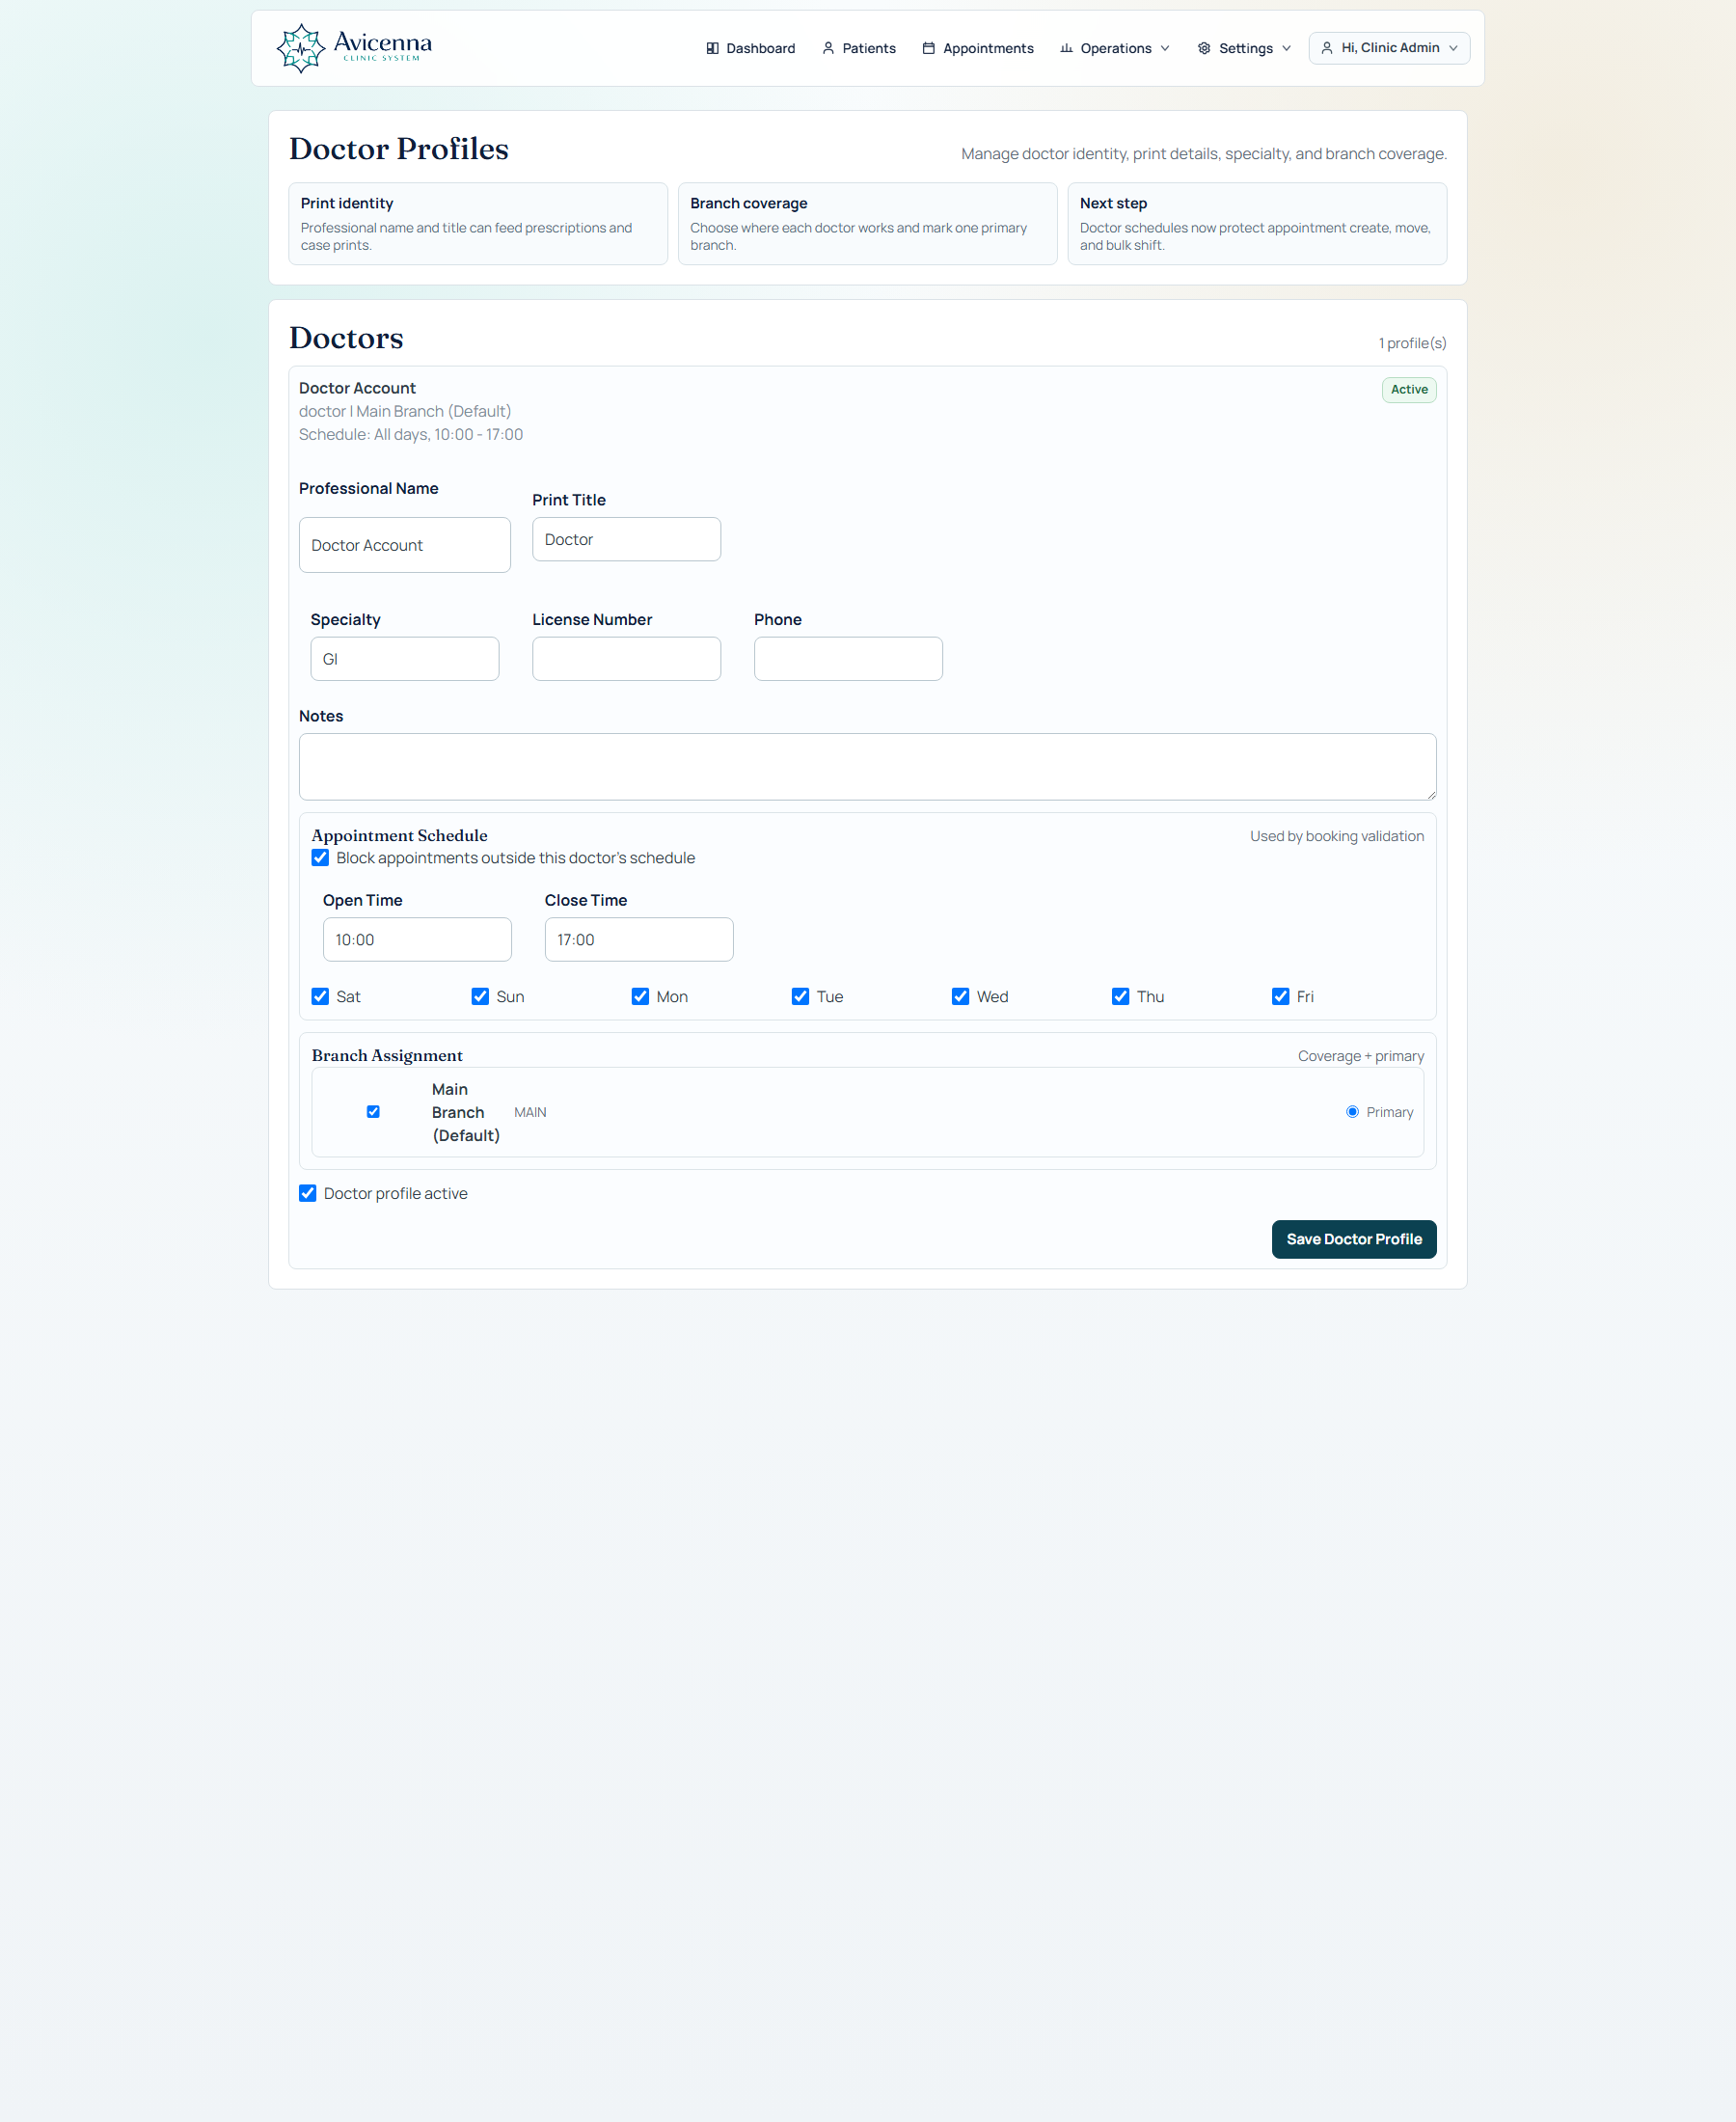Screen dimensions: 1736x2122
Task: Toggle the Main Branch (Default) coverage checkbox
Action: point(373,1112)
